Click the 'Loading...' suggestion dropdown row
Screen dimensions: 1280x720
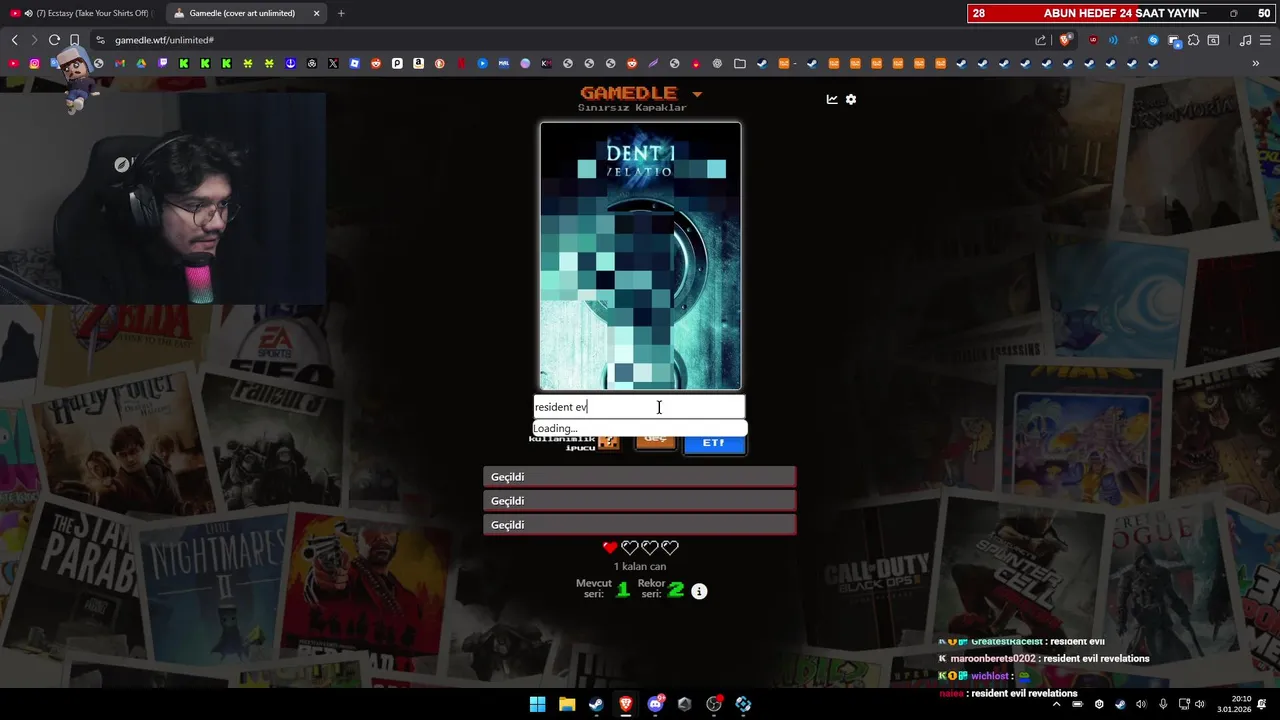(639, 428)
